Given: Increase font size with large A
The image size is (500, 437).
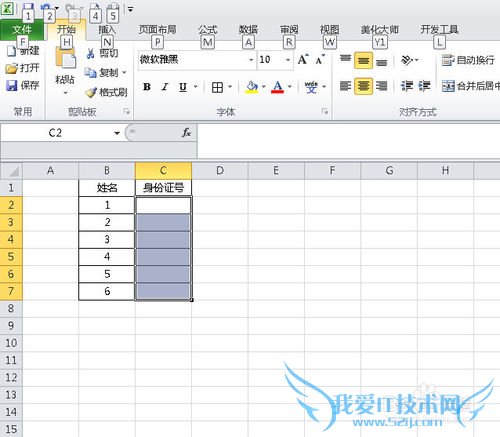Looking at the screenshot, I should [x=303, y=60].
